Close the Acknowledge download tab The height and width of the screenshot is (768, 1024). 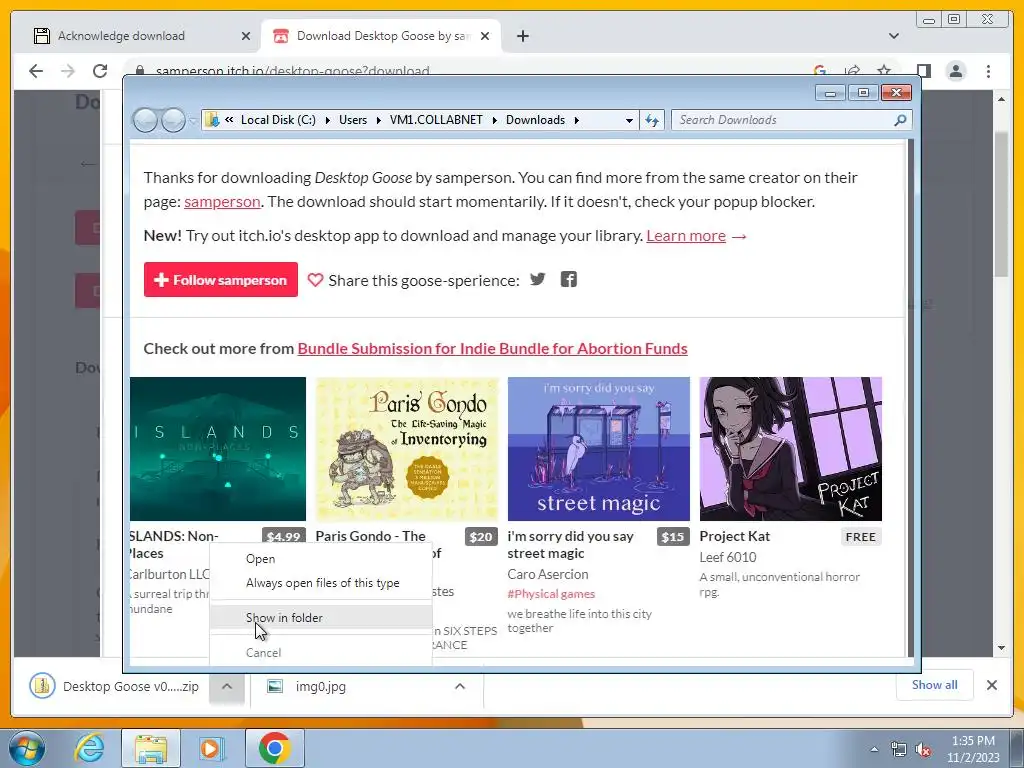[x=246, y=36]
